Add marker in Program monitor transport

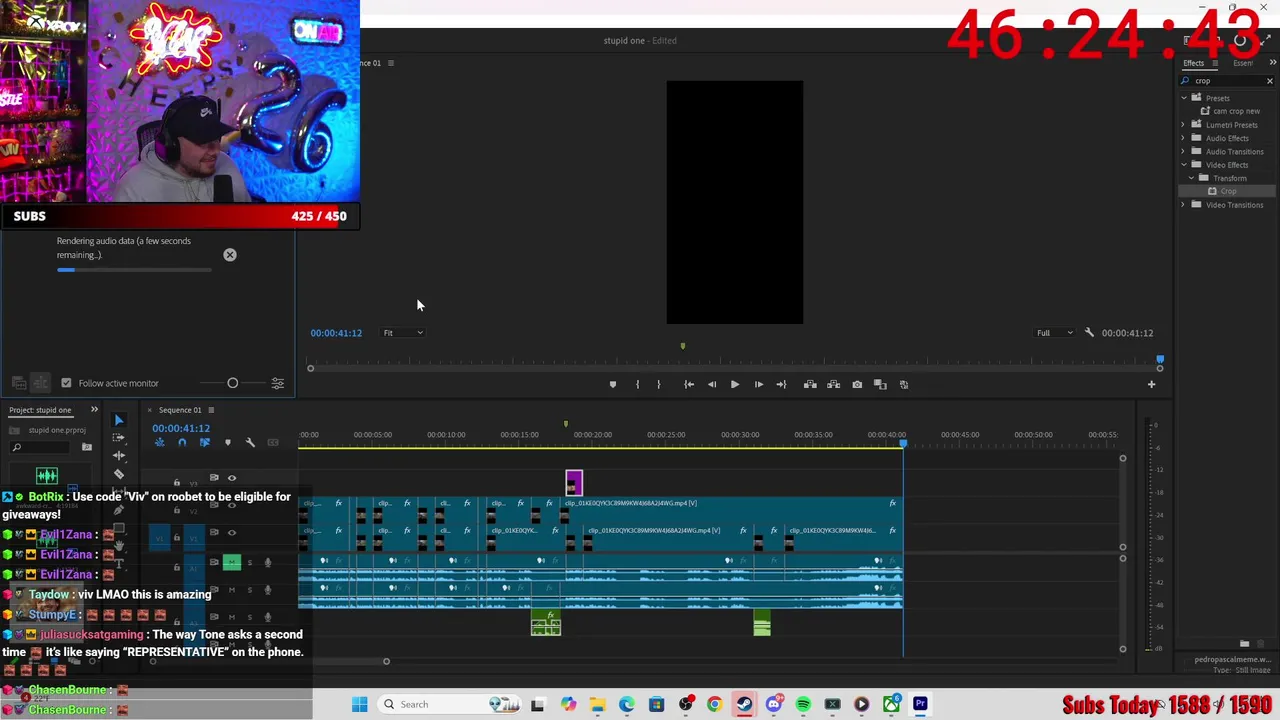(x=613, y=384)
